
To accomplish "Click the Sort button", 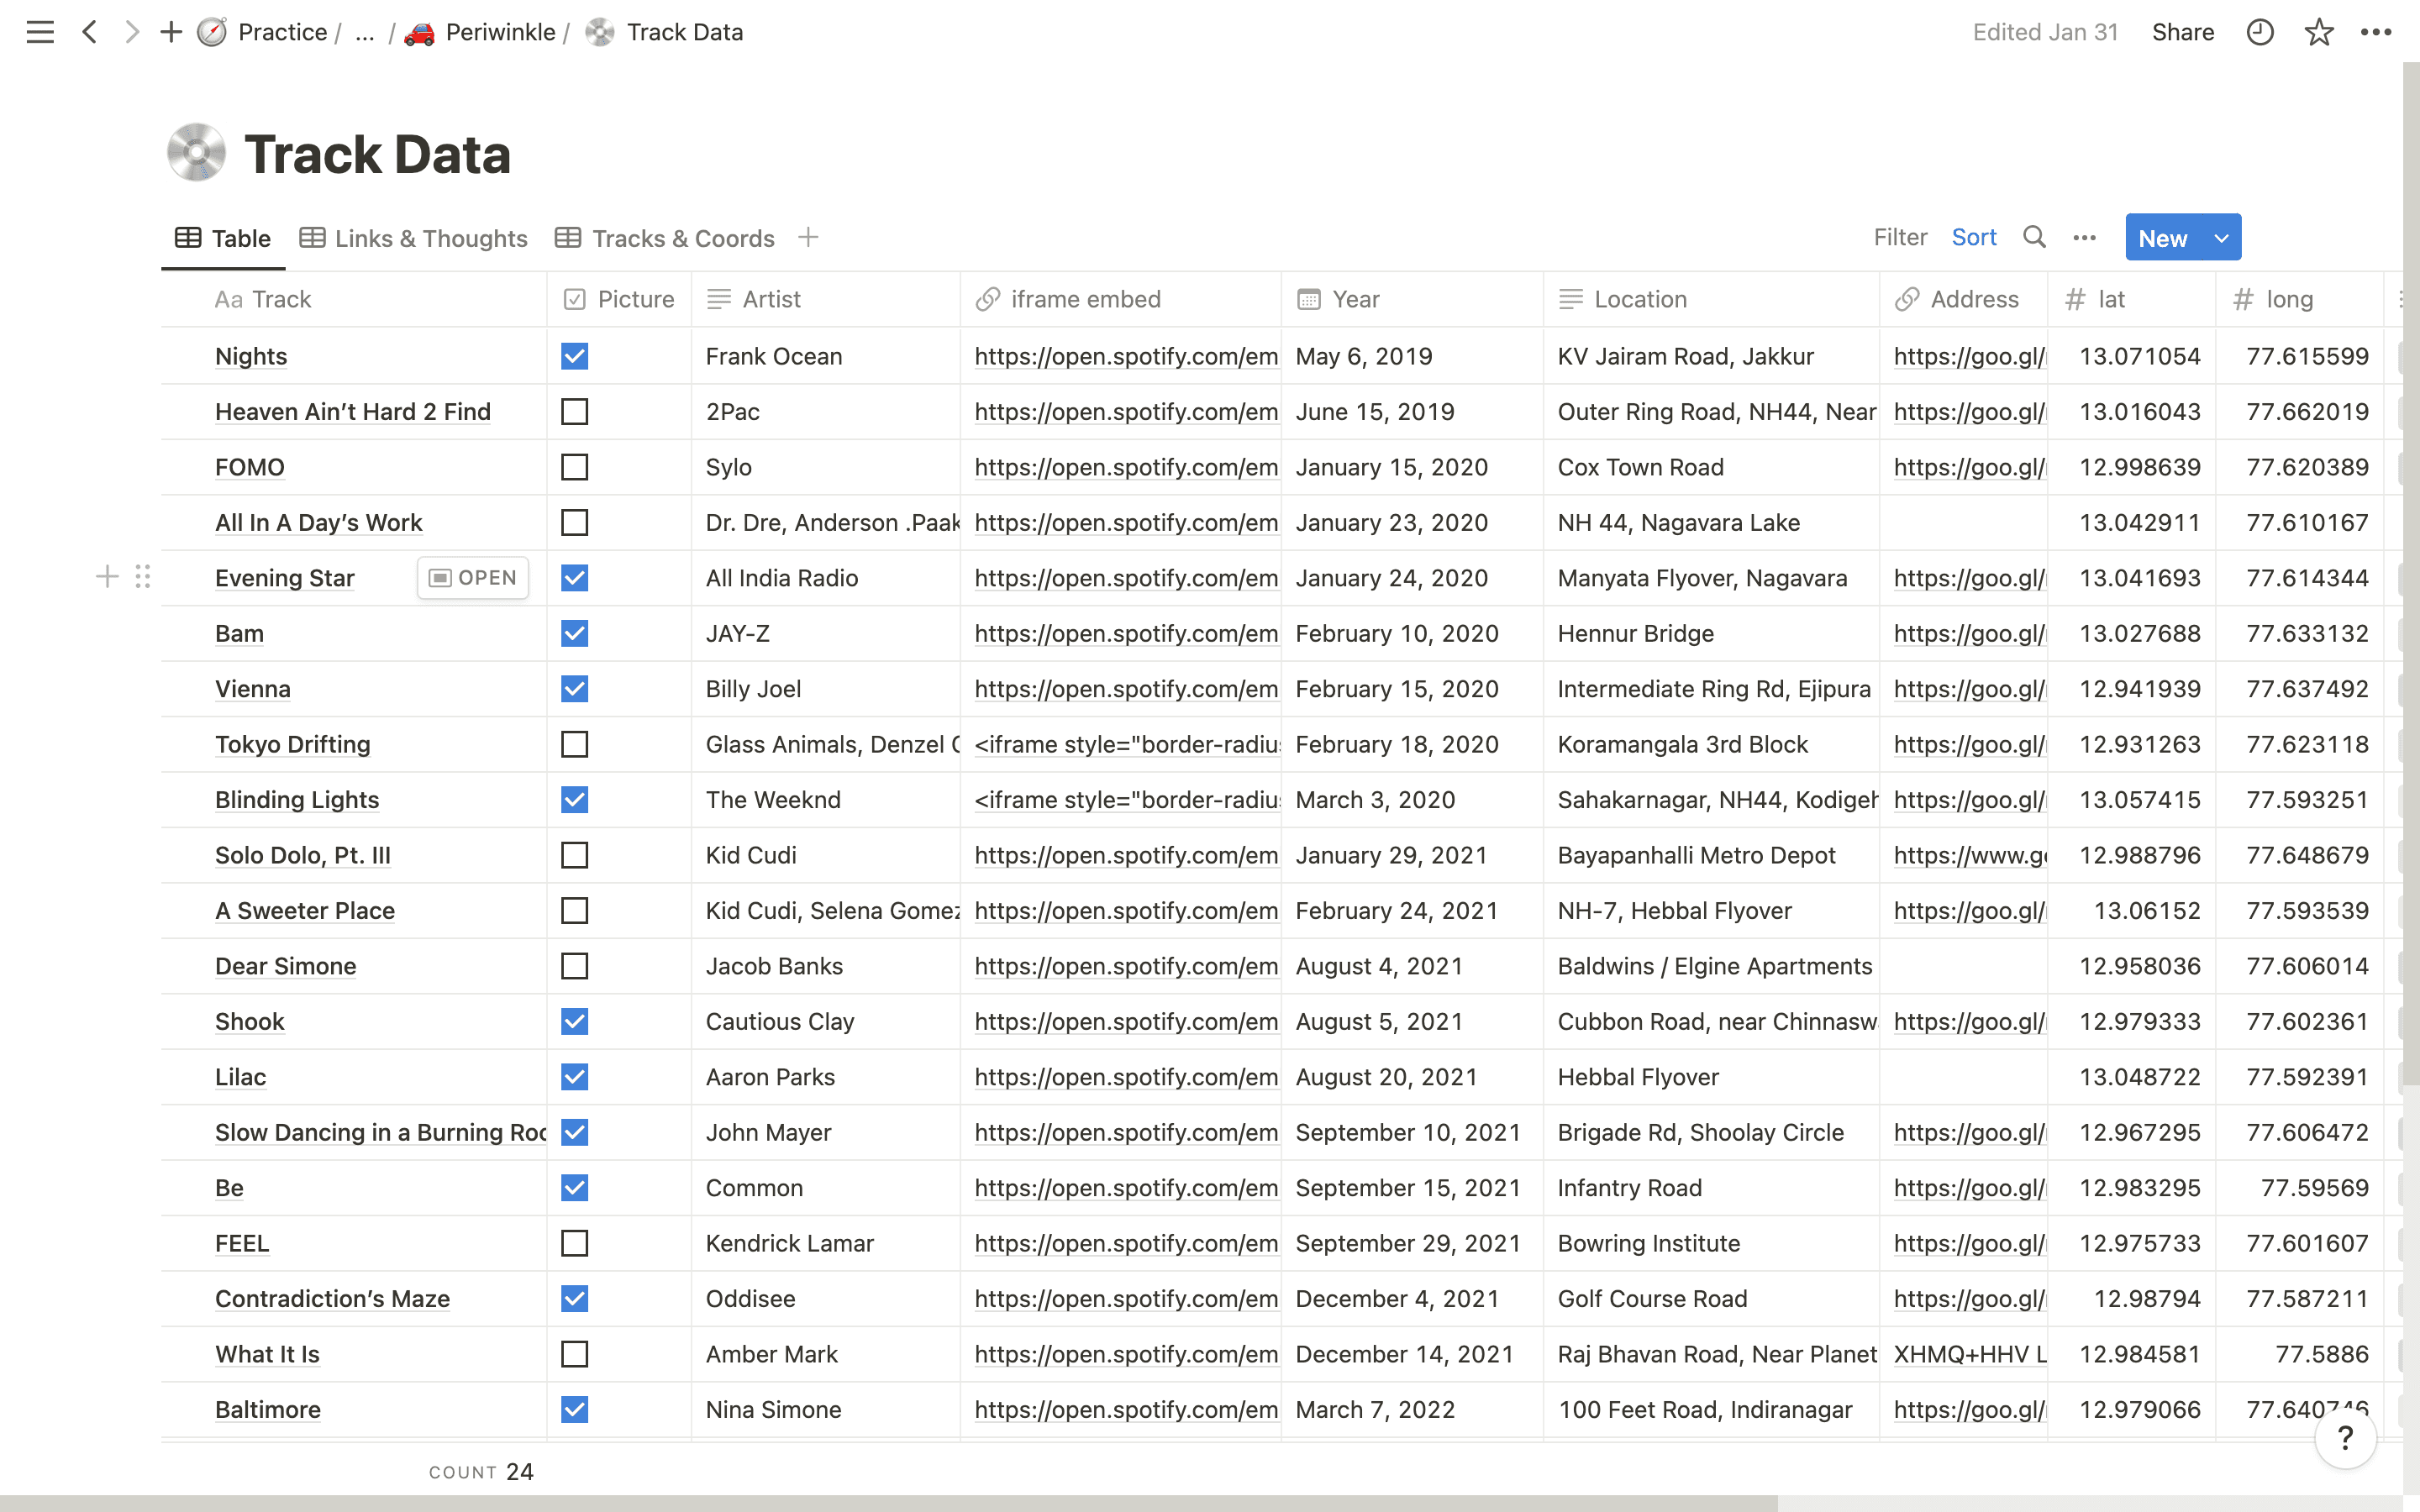I will pyautogui.click(x=1973, y=237).
